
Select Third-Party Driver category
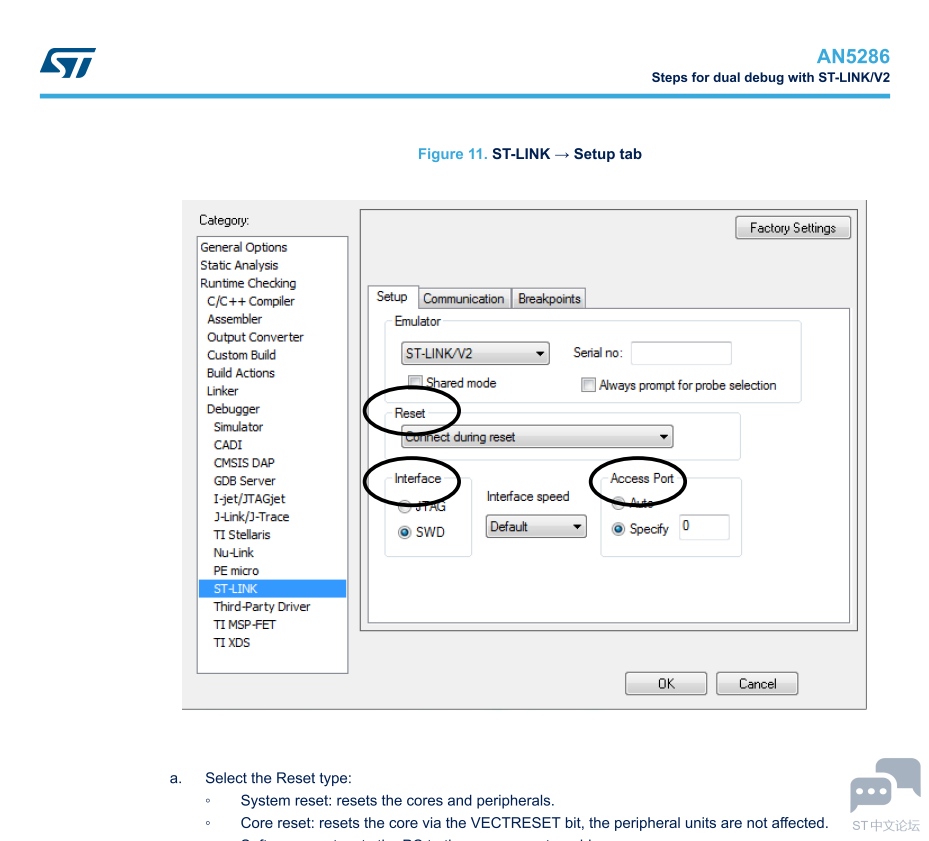(262, 607)
